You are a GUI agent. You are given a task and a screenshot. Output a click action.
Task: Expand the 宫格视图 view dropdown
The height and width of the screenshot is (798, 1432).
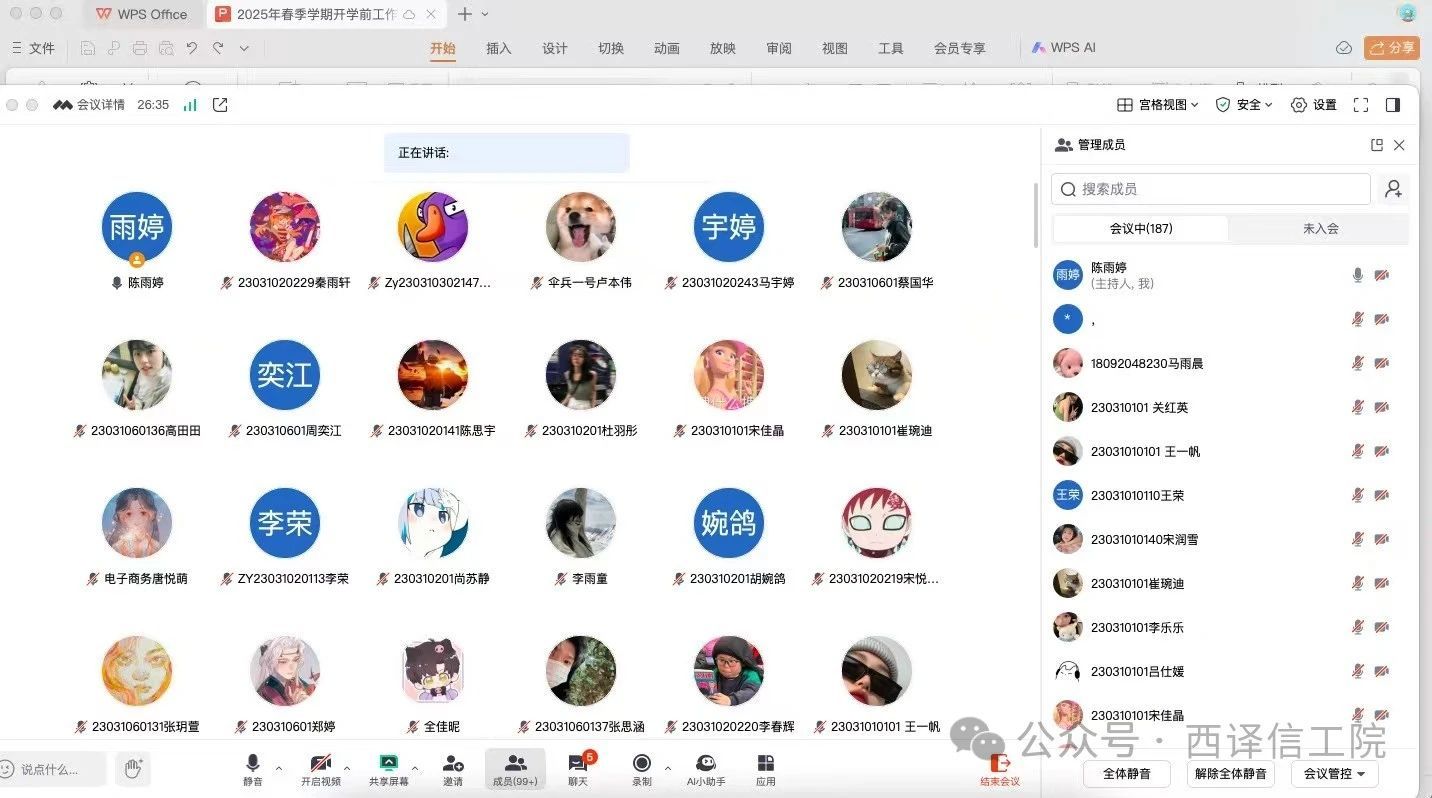tap(1157, 105)
